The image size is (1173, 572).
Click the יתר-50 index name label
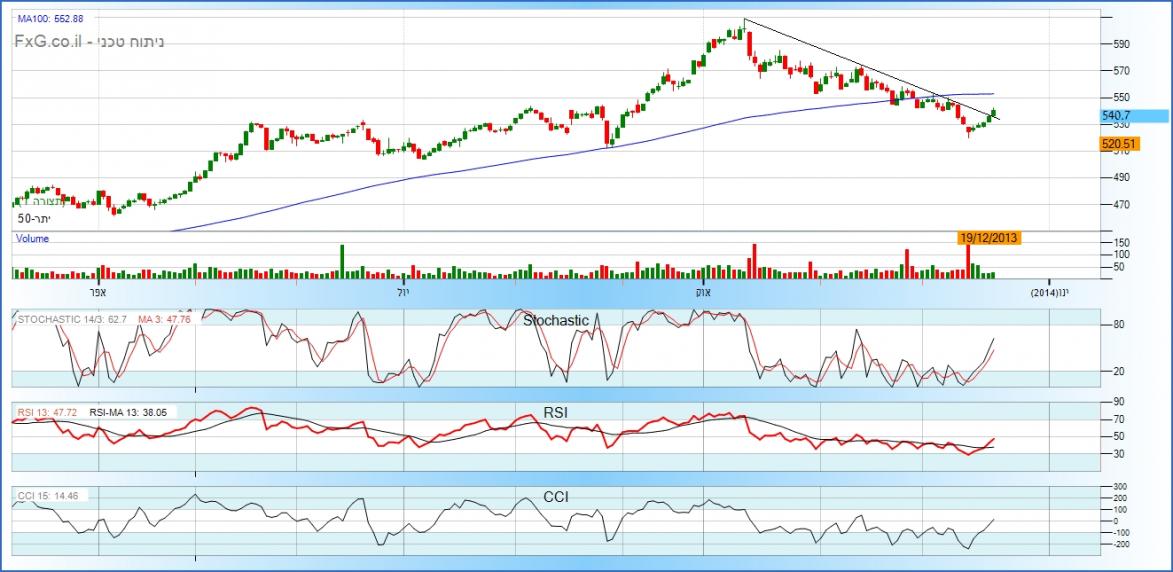point(33,218)
